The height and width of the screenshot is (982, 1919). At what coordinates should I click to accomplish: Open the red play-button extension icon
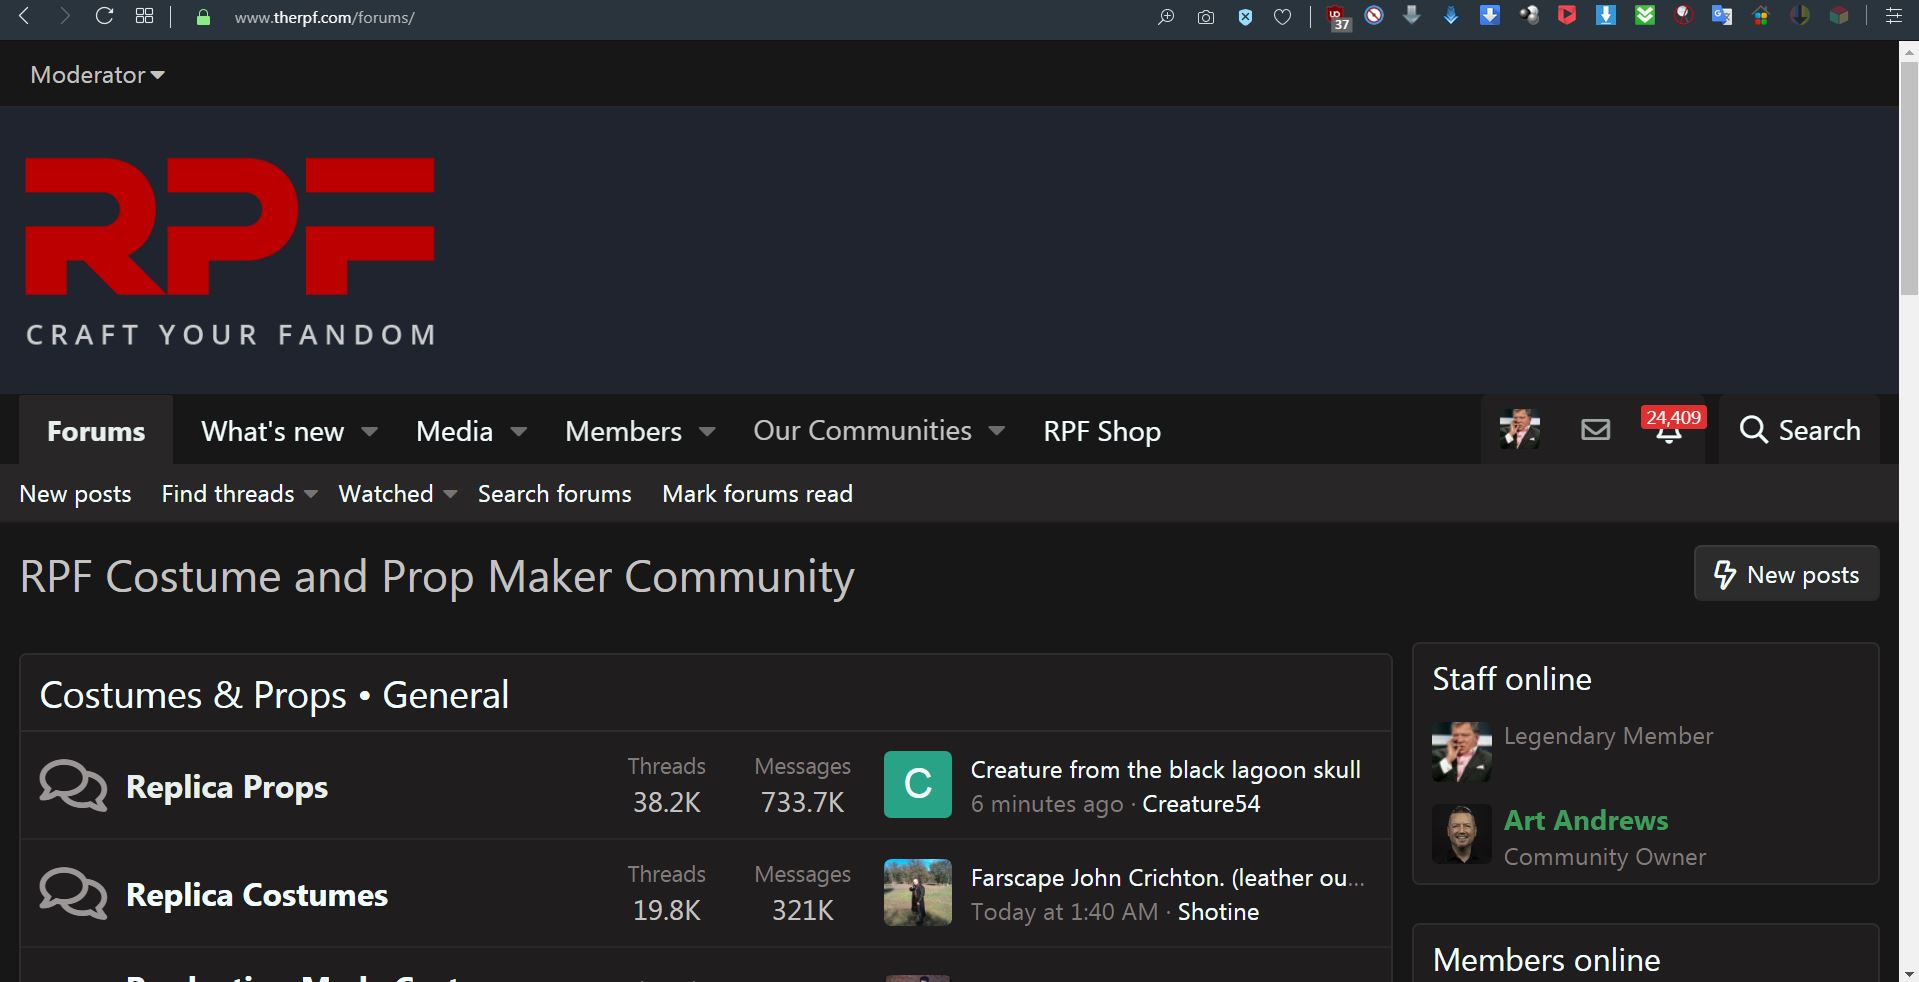1567,16
